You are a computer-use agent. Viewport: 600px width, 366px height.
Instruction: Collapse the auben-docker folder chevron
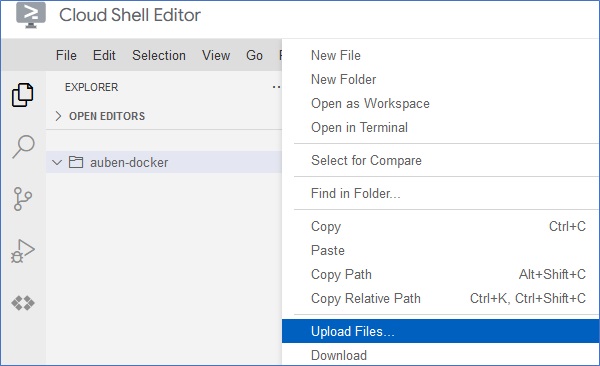57,162
